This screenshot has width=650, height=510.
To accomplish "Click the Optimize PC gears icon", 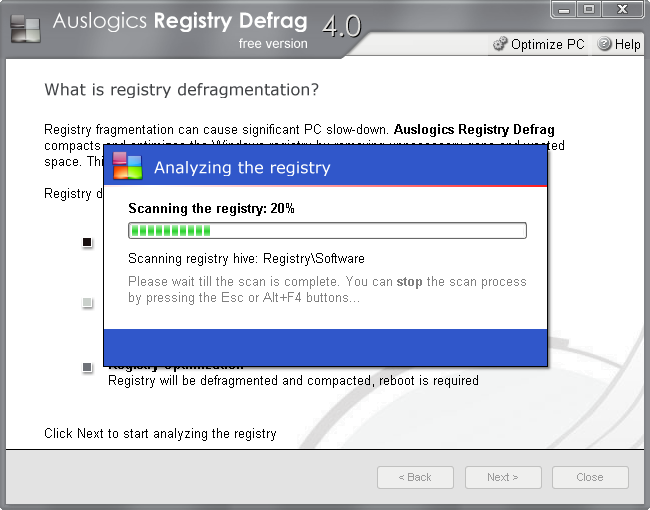I will pos(500,44).
